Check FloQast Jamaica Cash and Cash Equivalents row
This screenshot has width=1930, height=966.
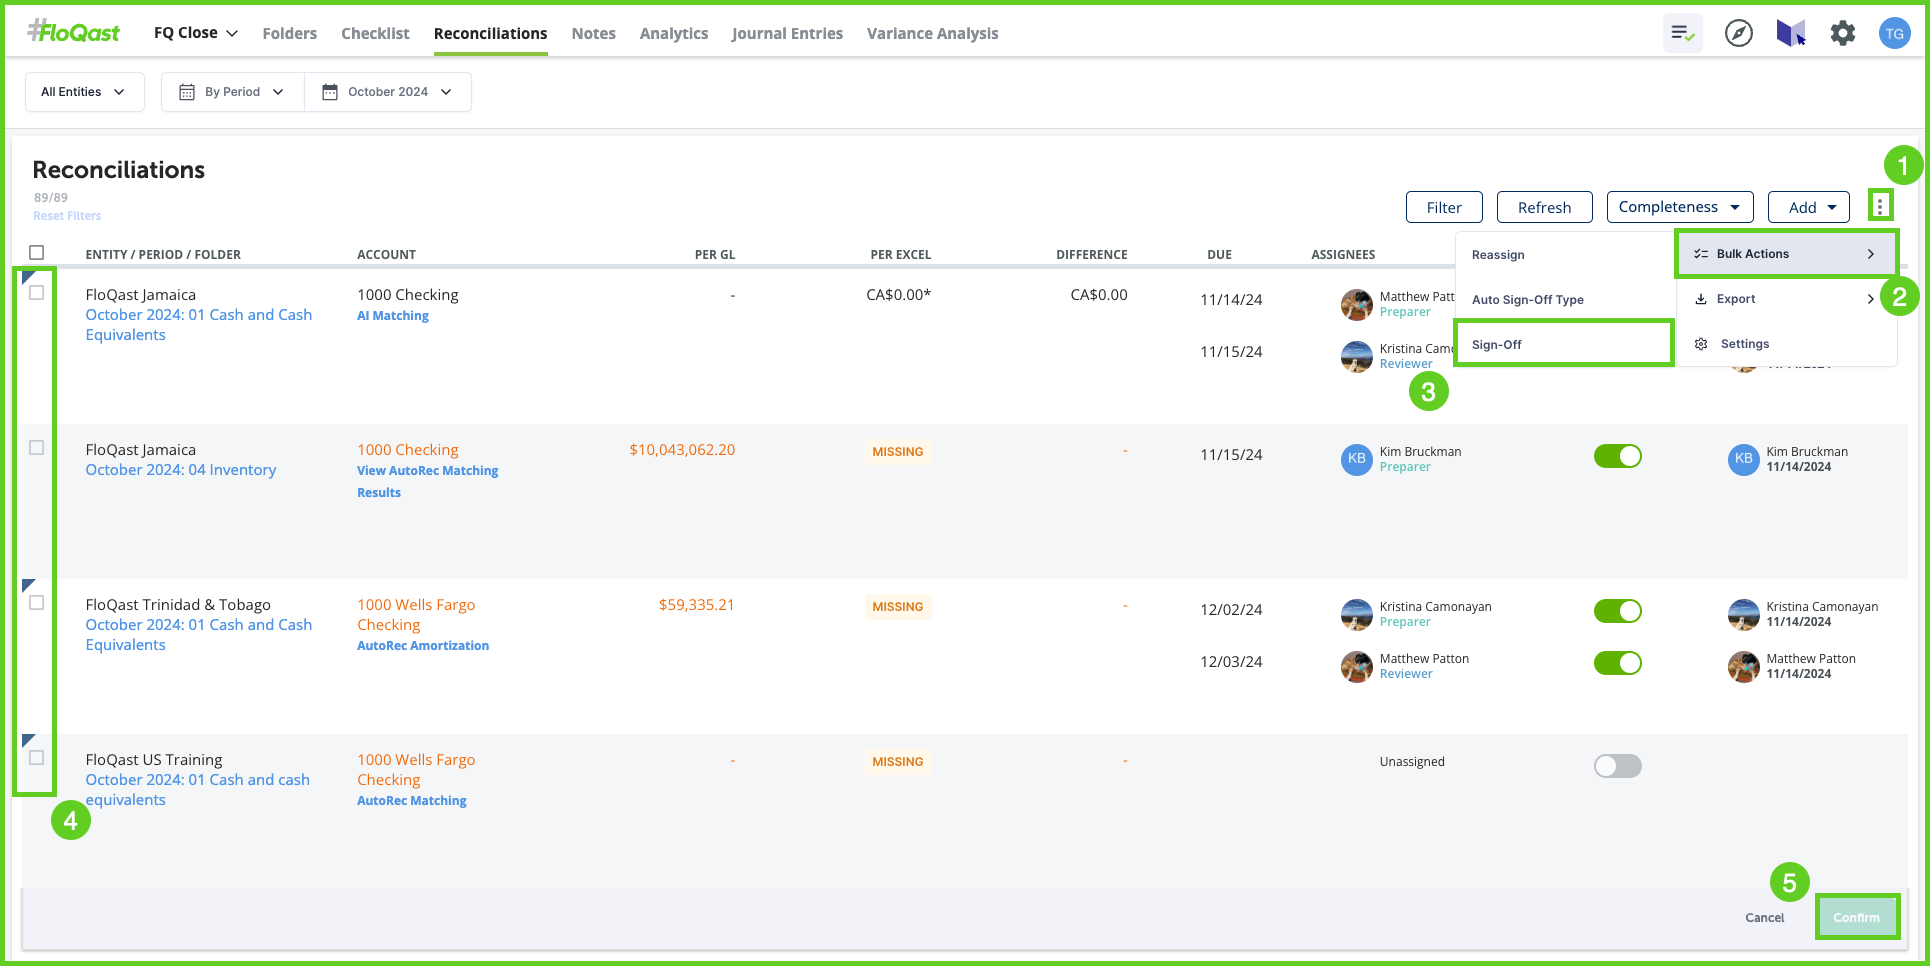pyautogui.click(x=37, y=293)
